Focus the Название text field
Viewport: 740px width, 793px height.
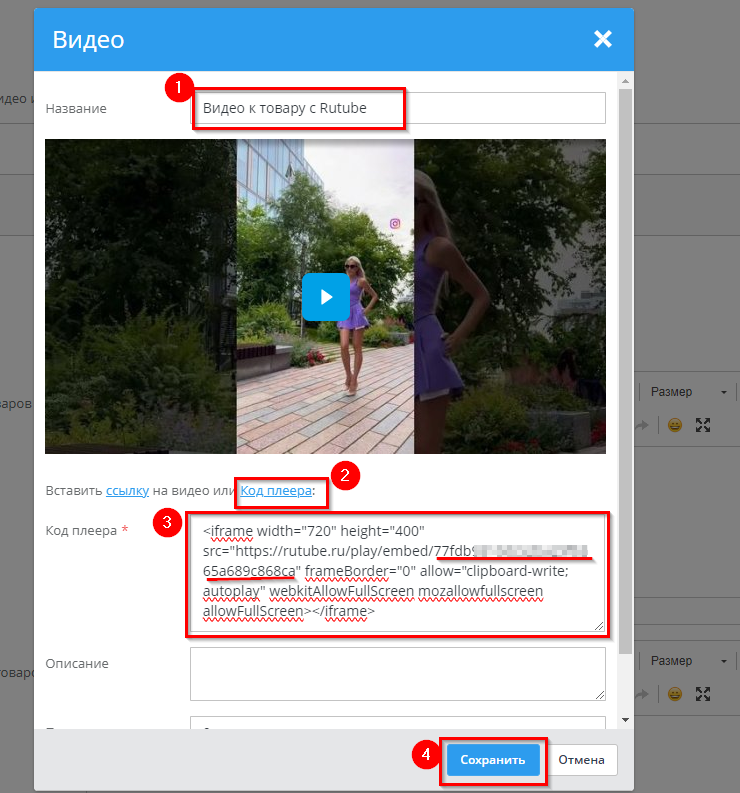(x=398, y=108)
